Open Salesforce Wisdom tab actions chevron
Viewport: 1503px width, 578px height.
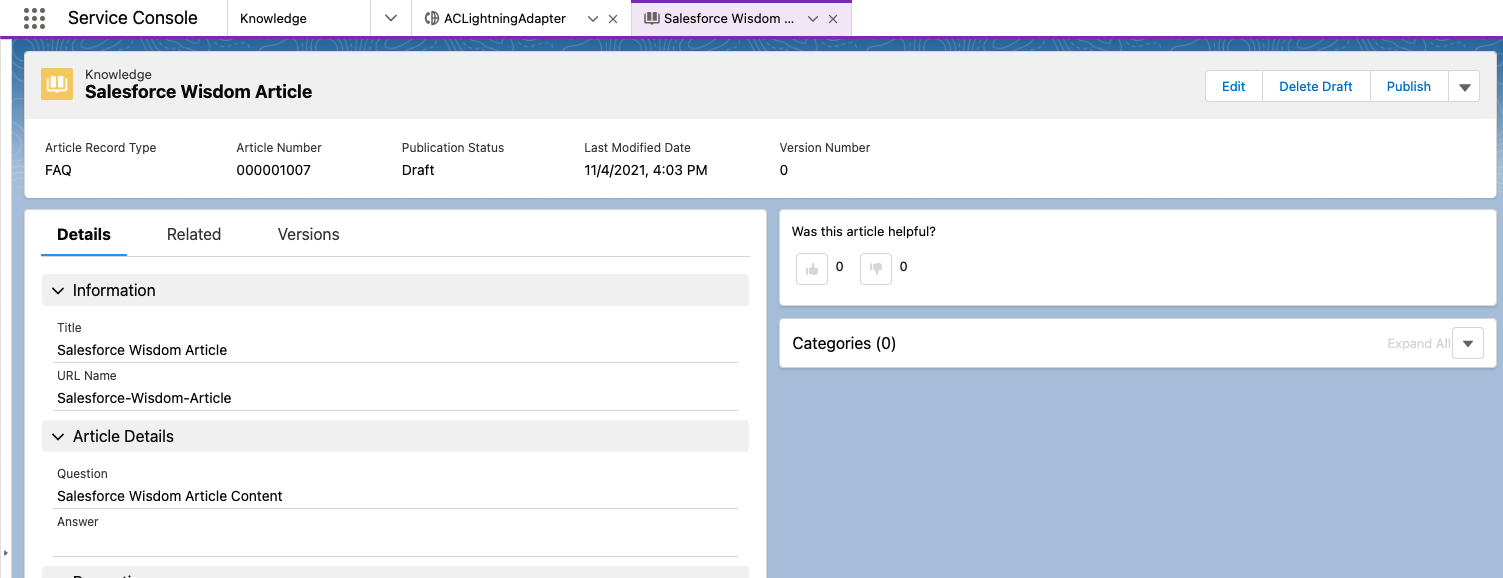pos(813,19)
